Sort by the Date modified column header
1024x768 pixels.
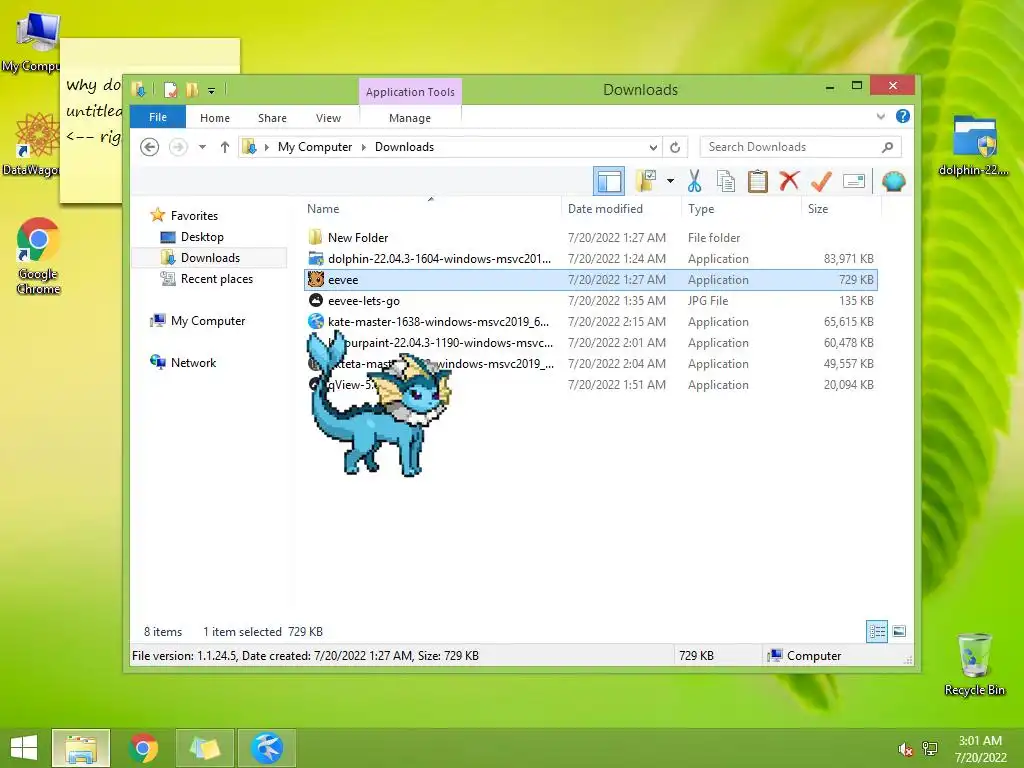(x=605, y=209)
